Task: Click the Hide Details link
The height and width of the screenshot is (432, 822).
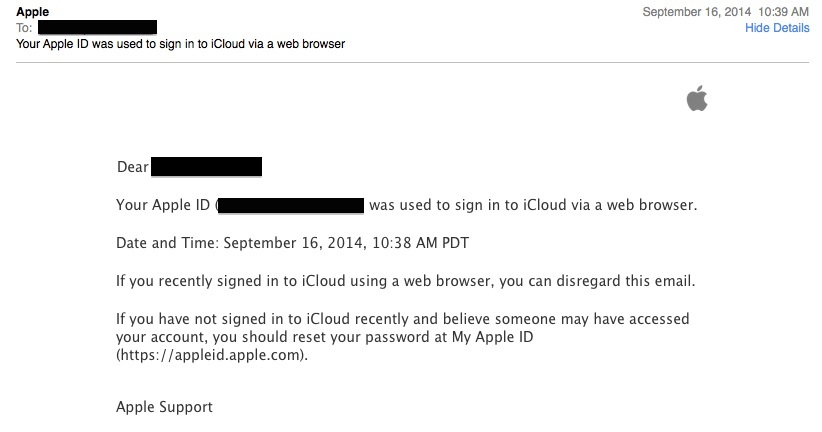Action: point(777,28)
